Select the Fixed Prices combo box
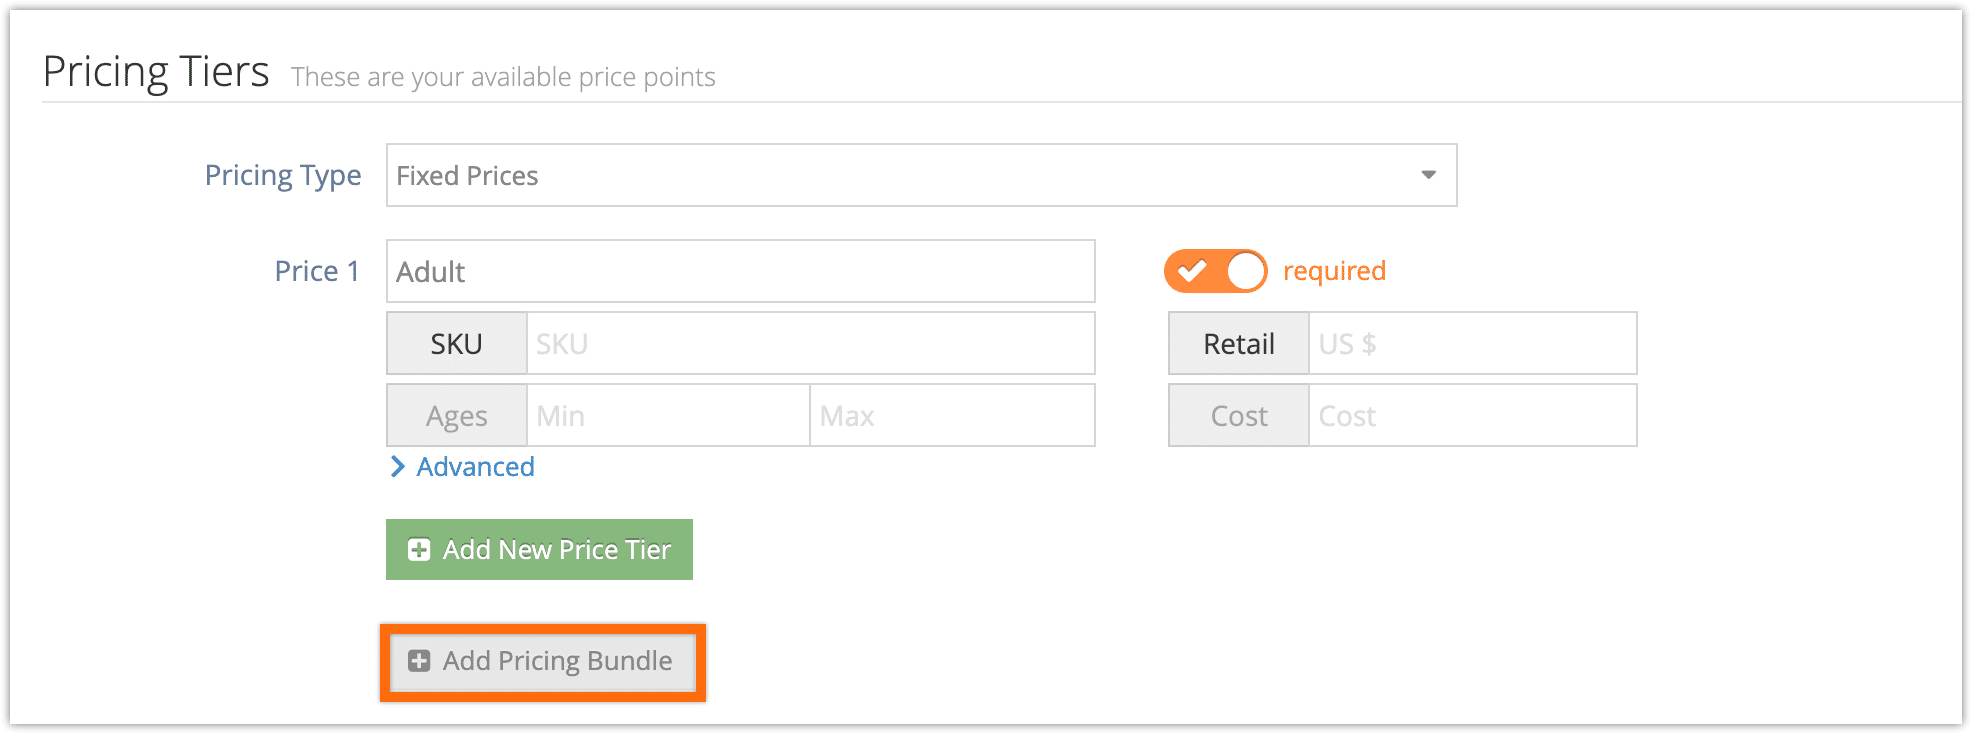The width and height of the screenshot is (1972, 734). (x=921, y=175)
